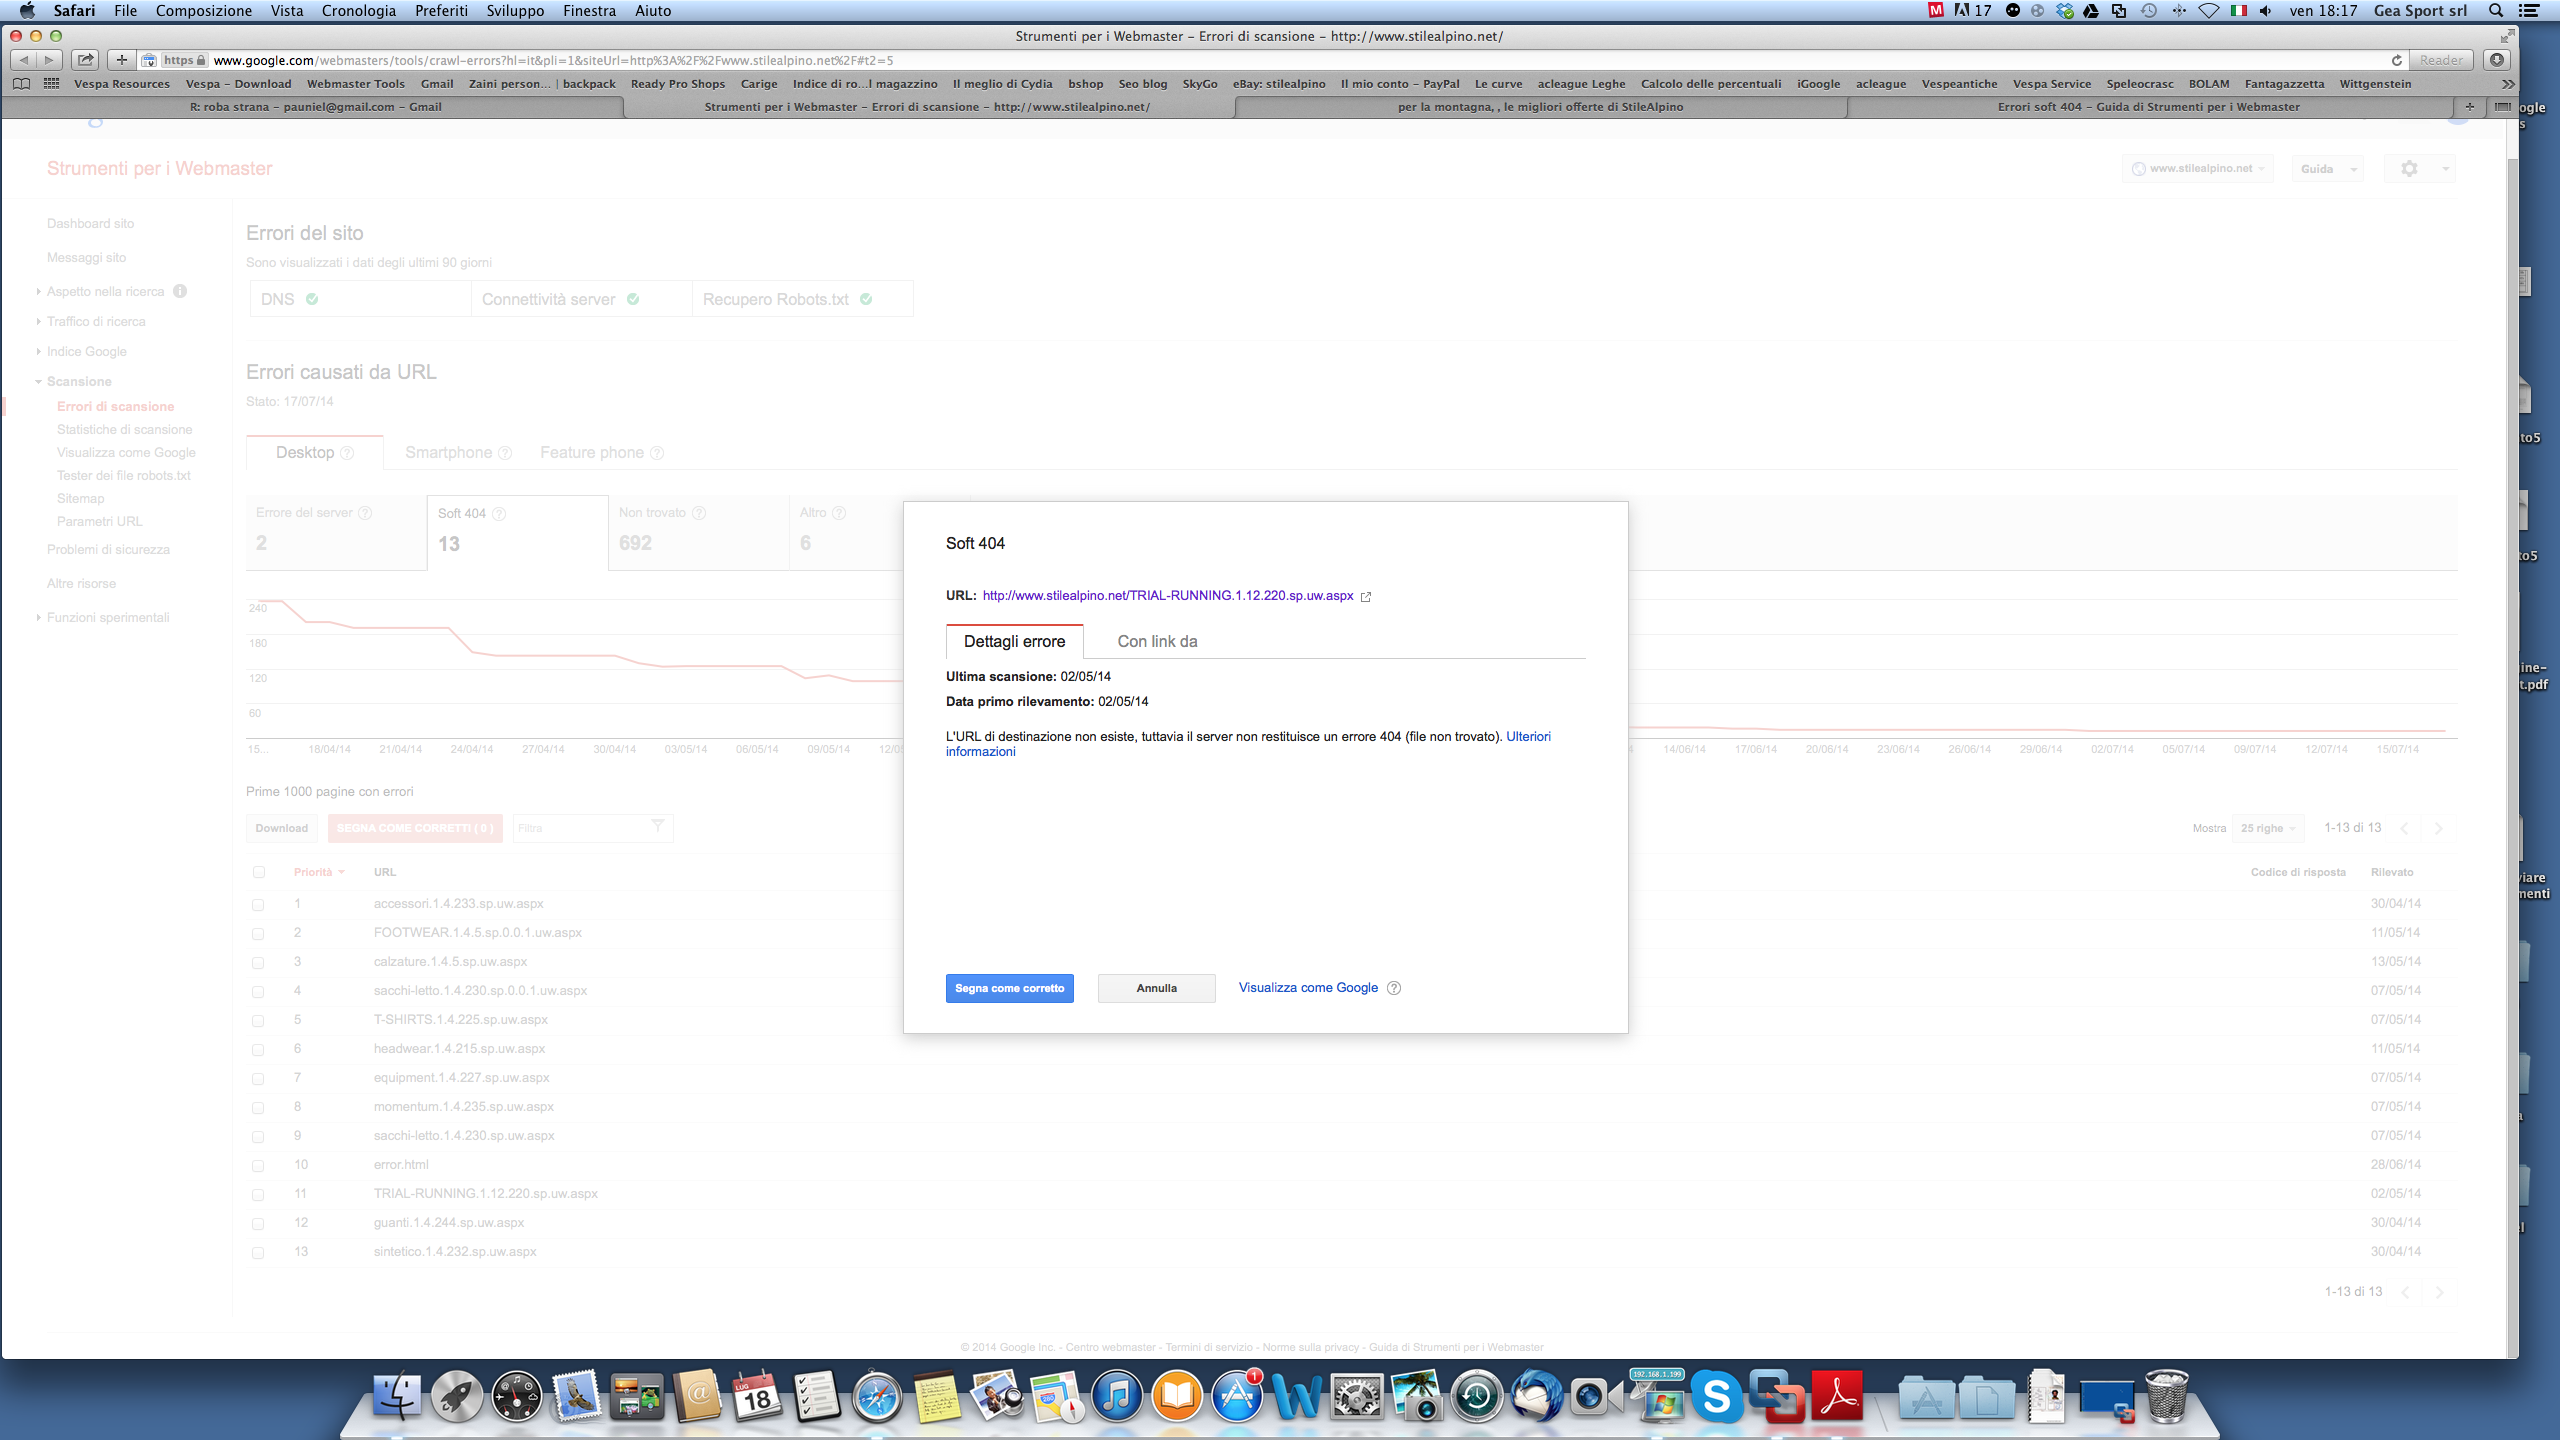The height and width of the screenshot is (1440, 2560).
Task: Open Spotlight search in the menu bar
Action: pyautogui.click(x=2496, y=11)
